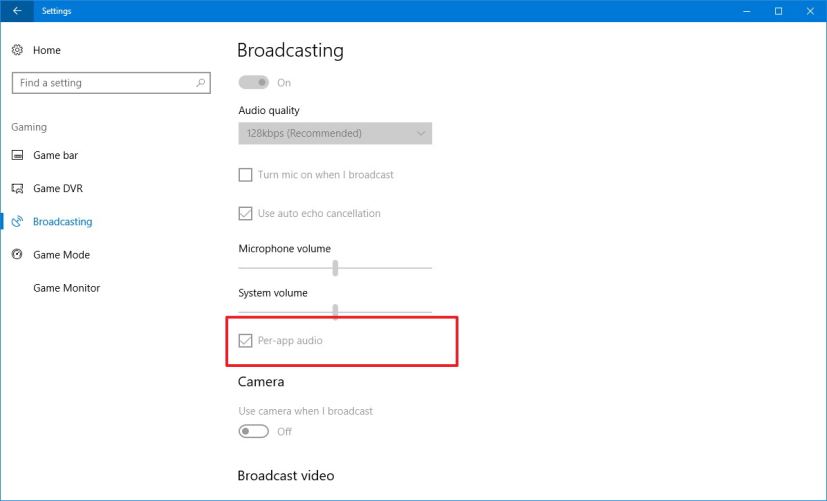This screenshot has height=501, width=827.
Task: Click the search magnifier icon
Action: point(200,83)
